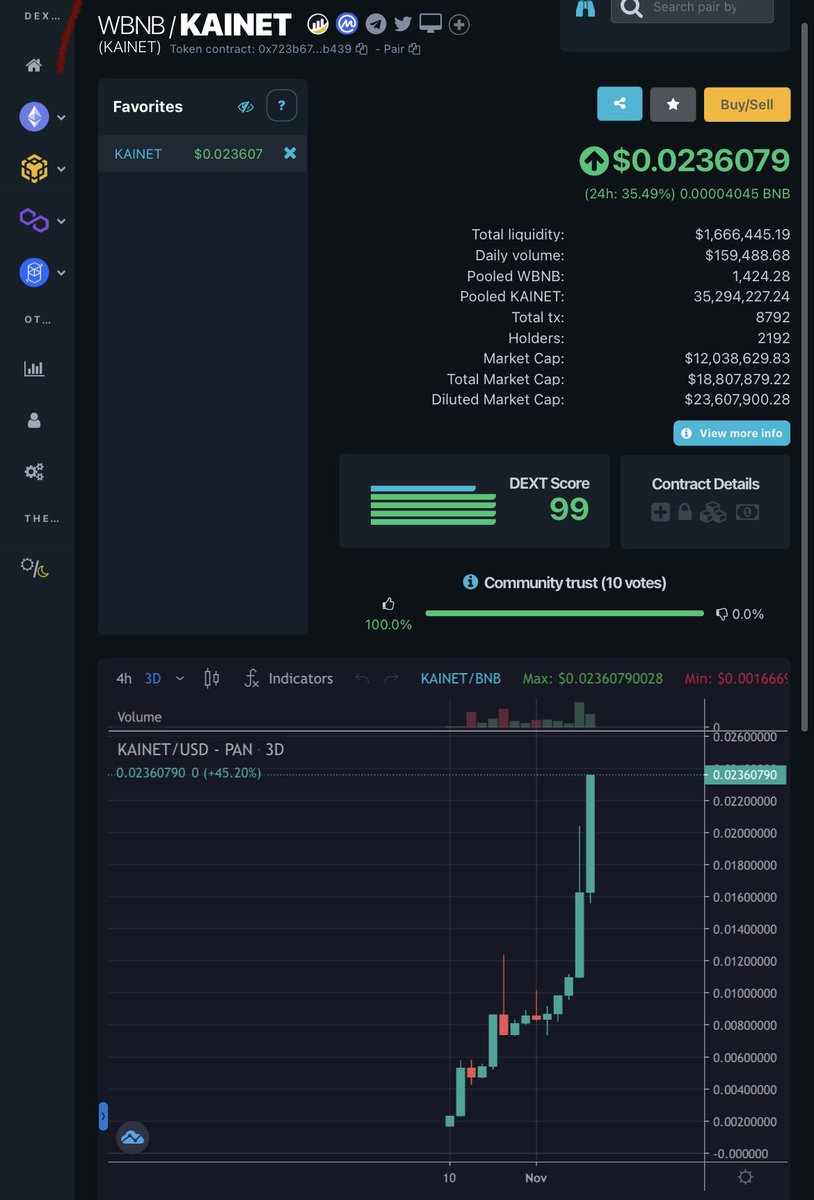Open the Telegram icon link

pyautogui.click(x=375, y=24)
